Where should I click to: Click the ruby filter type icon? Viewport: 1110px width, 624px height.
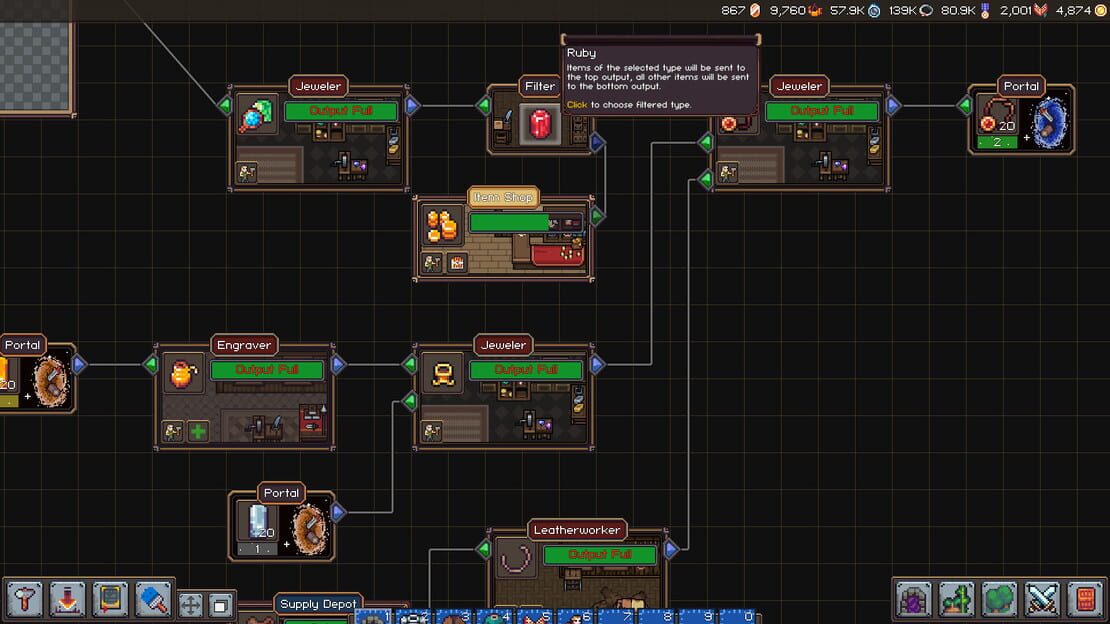(x=540, y=125)
